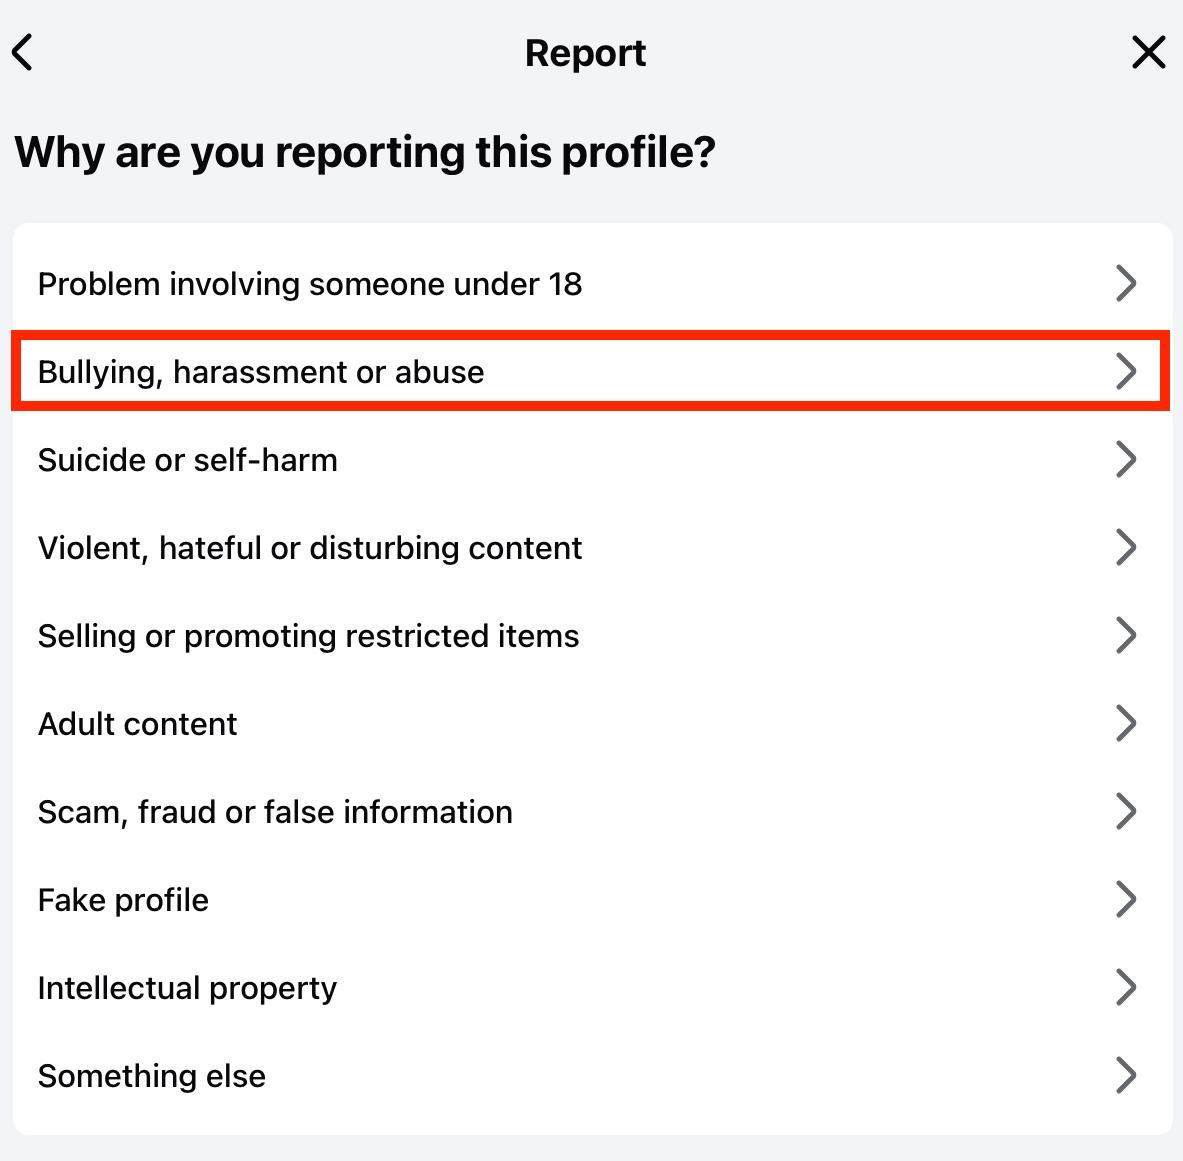Select 'Scam, fraud or false information'
1183x1161 pixels.
(275, 812)
